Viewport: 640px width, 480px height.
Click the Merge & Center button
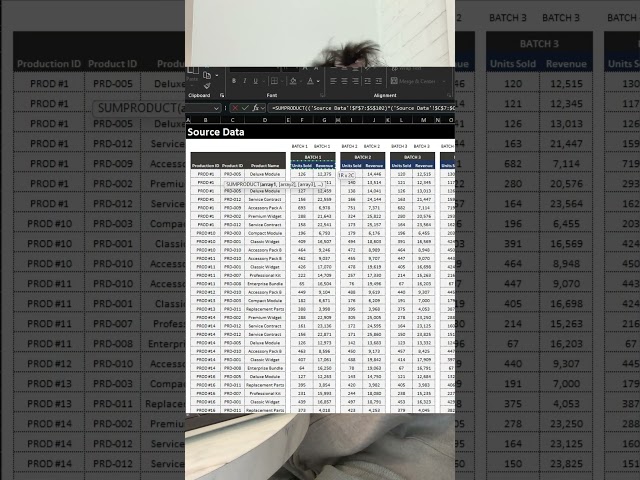click(x=413, y=81)
